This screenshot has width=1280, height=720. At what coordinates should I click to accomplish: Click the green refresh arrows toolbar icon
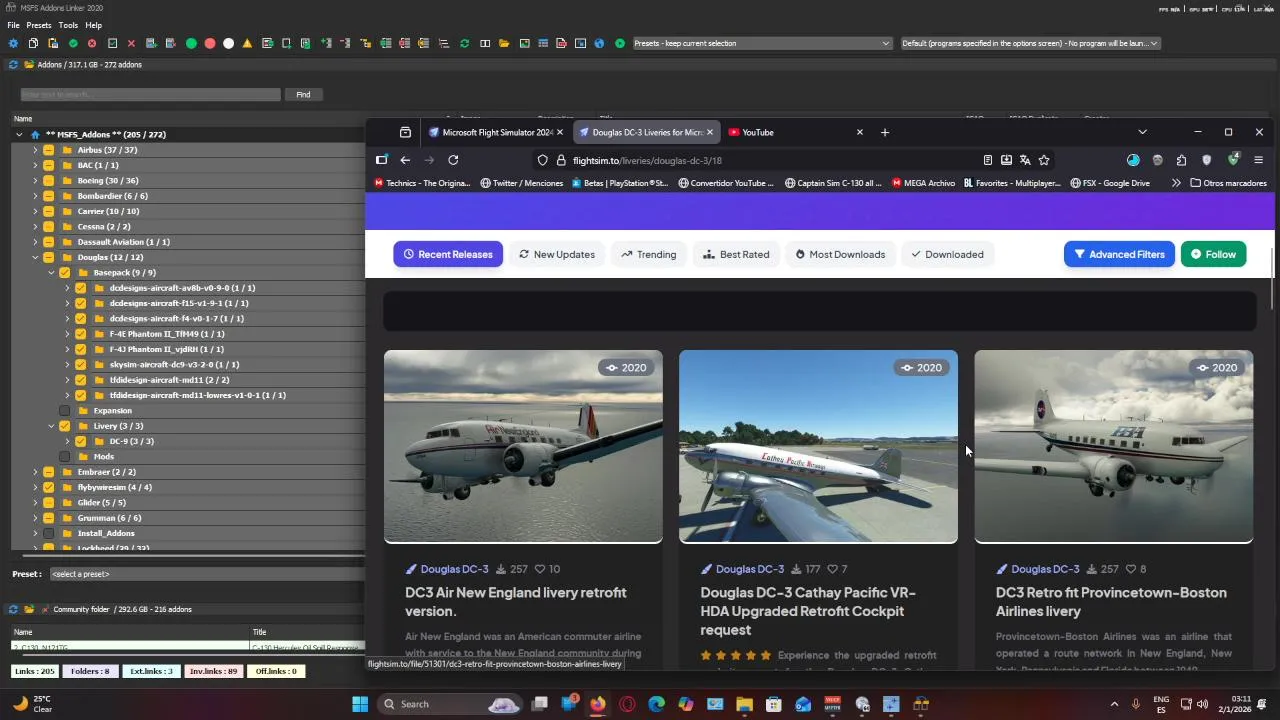(x=464, y=43)
